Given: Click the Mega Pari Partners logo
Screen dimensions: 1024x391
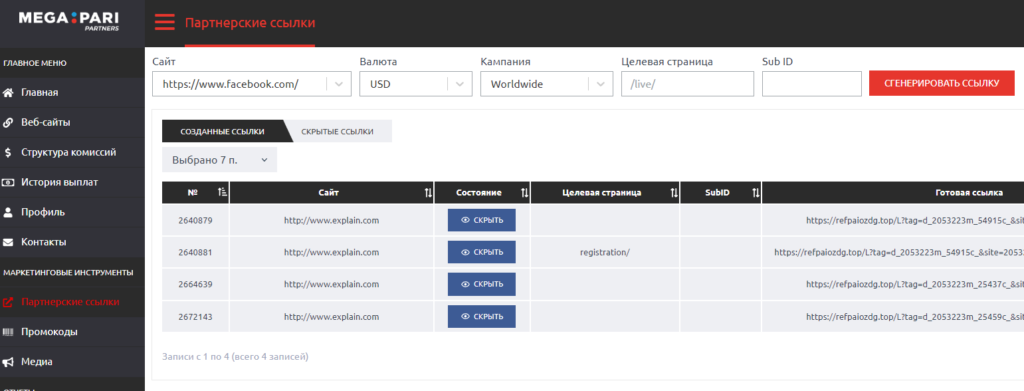Looking at the screenshot, I should (x=69, y=22).
